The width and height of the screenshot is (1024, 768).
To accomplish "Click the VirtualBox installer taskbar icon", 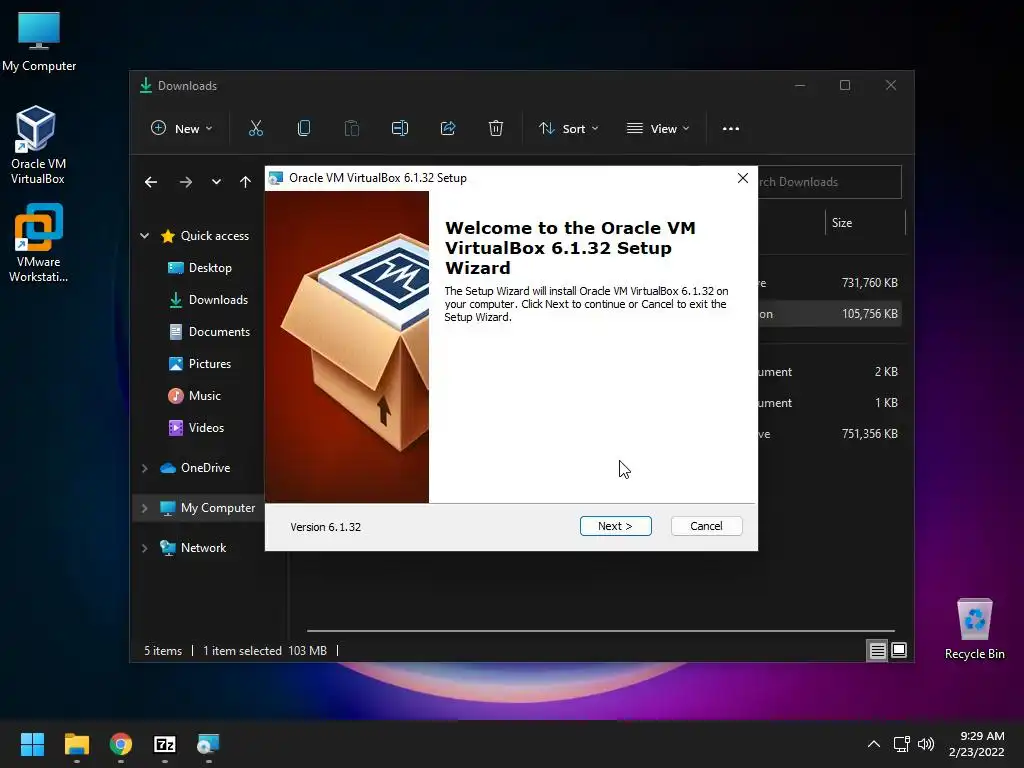I will pyautogui.click(x=208, y=744).
